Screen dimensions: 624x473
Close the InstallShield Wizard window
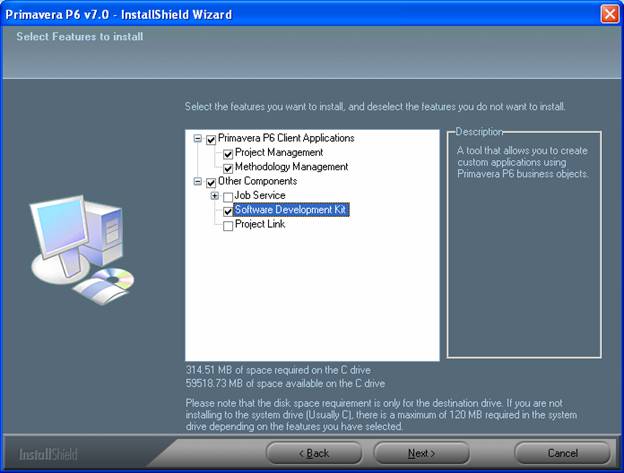(610, 14)
